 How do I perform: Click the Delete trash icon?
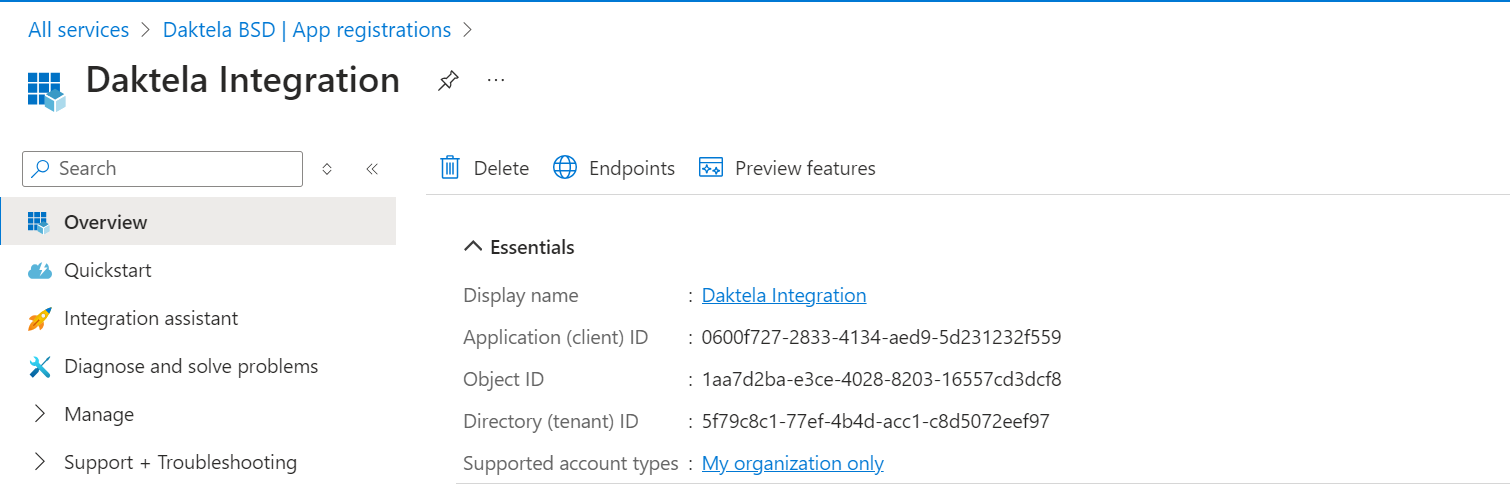coord(451,168)
